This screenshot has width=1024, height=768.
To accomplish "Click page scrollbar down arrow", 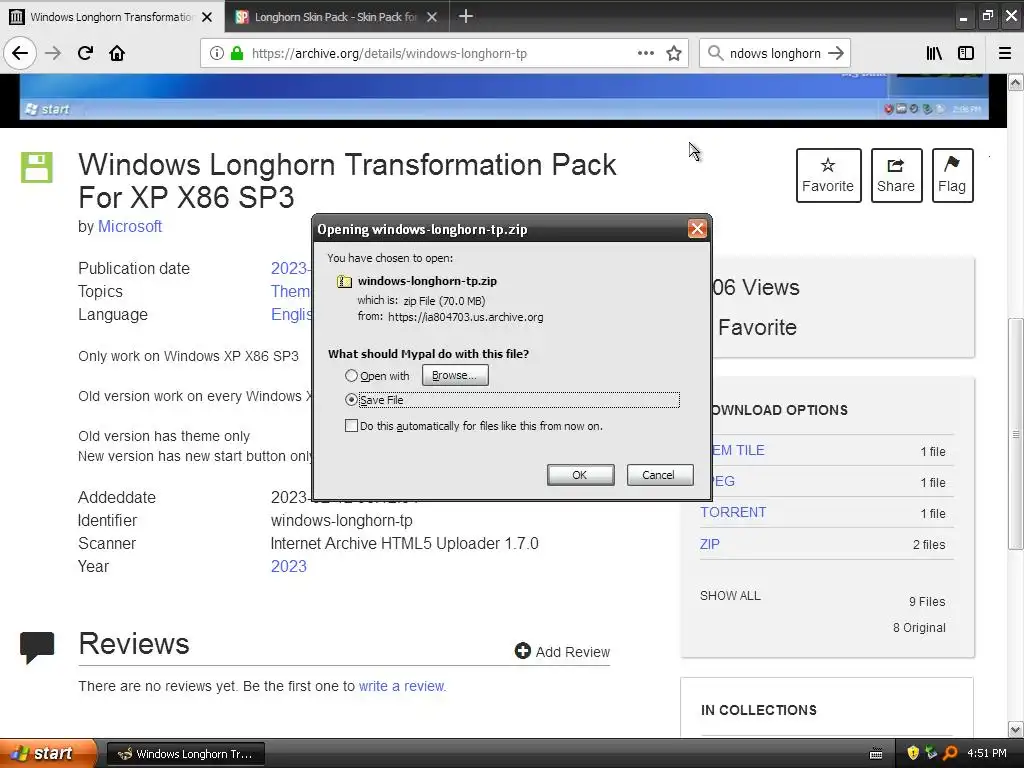I will click(x=1016, y=729).
